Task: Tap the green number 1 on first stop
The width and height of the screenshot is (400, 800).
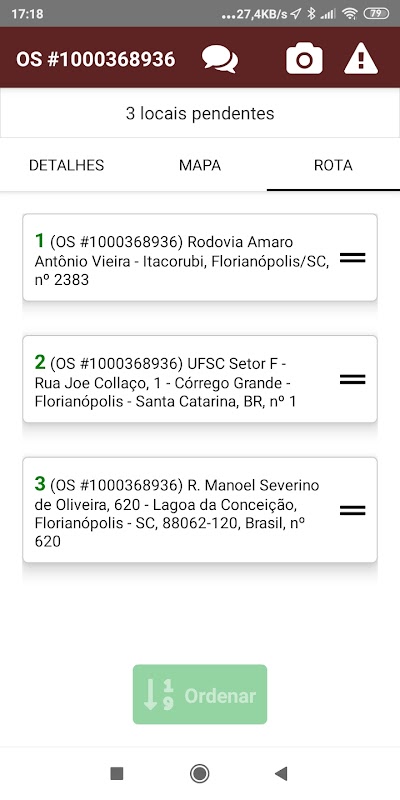Action: click(x=39, y=240)
